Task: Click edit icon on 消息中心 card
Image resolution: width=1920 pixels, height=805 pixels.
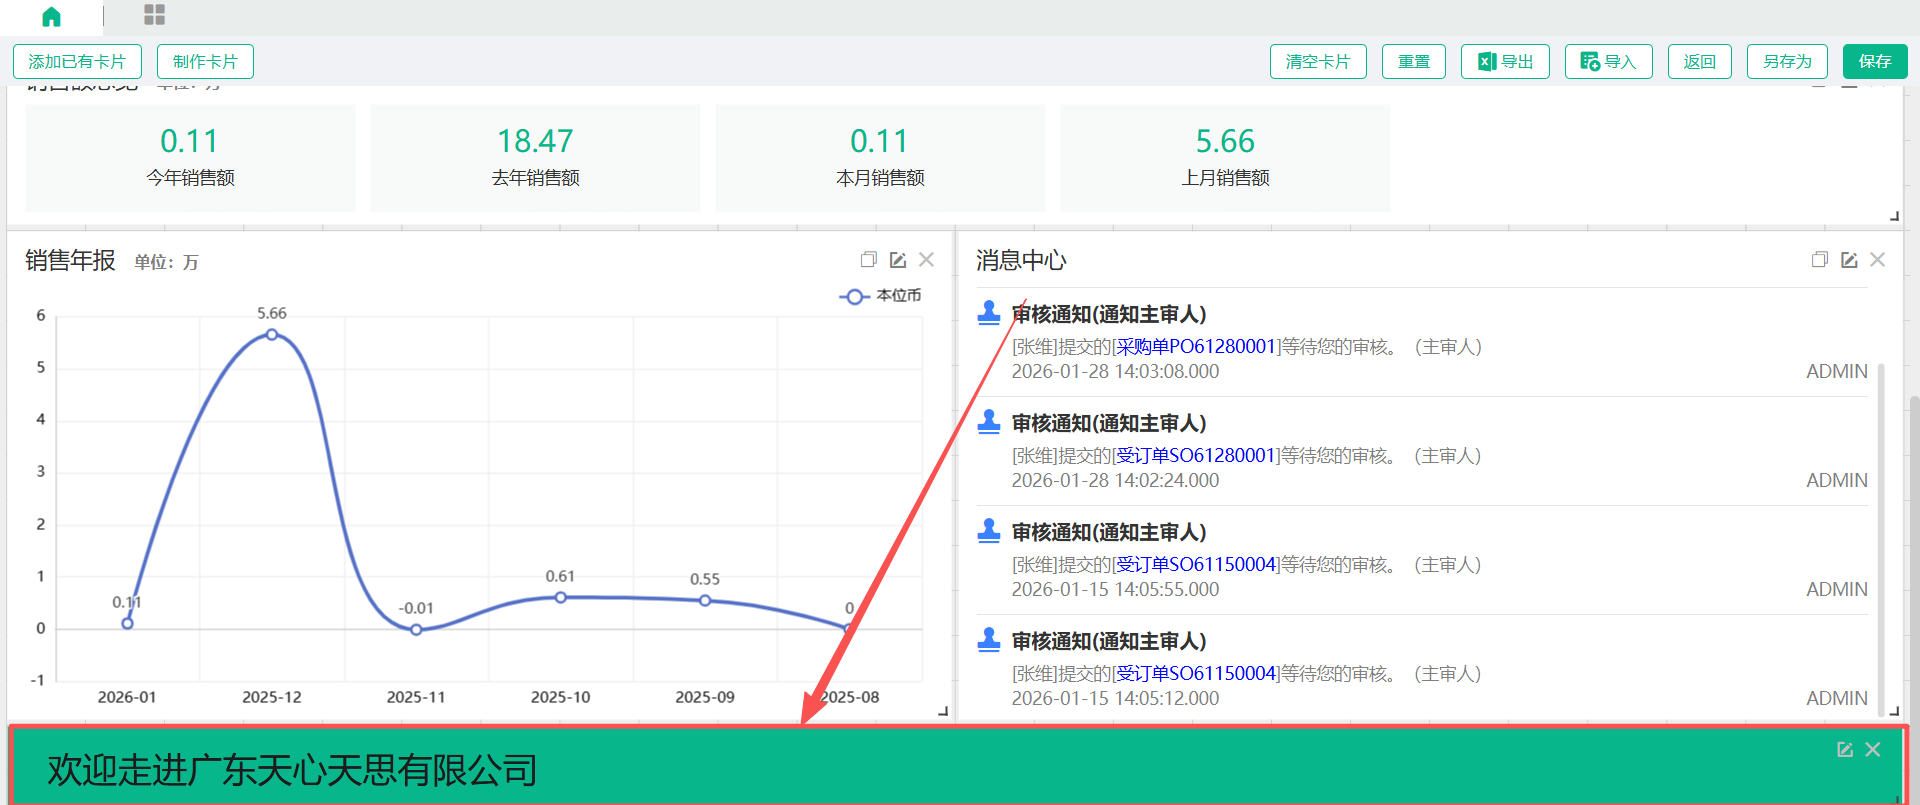Action: [x=1849, y=260]
